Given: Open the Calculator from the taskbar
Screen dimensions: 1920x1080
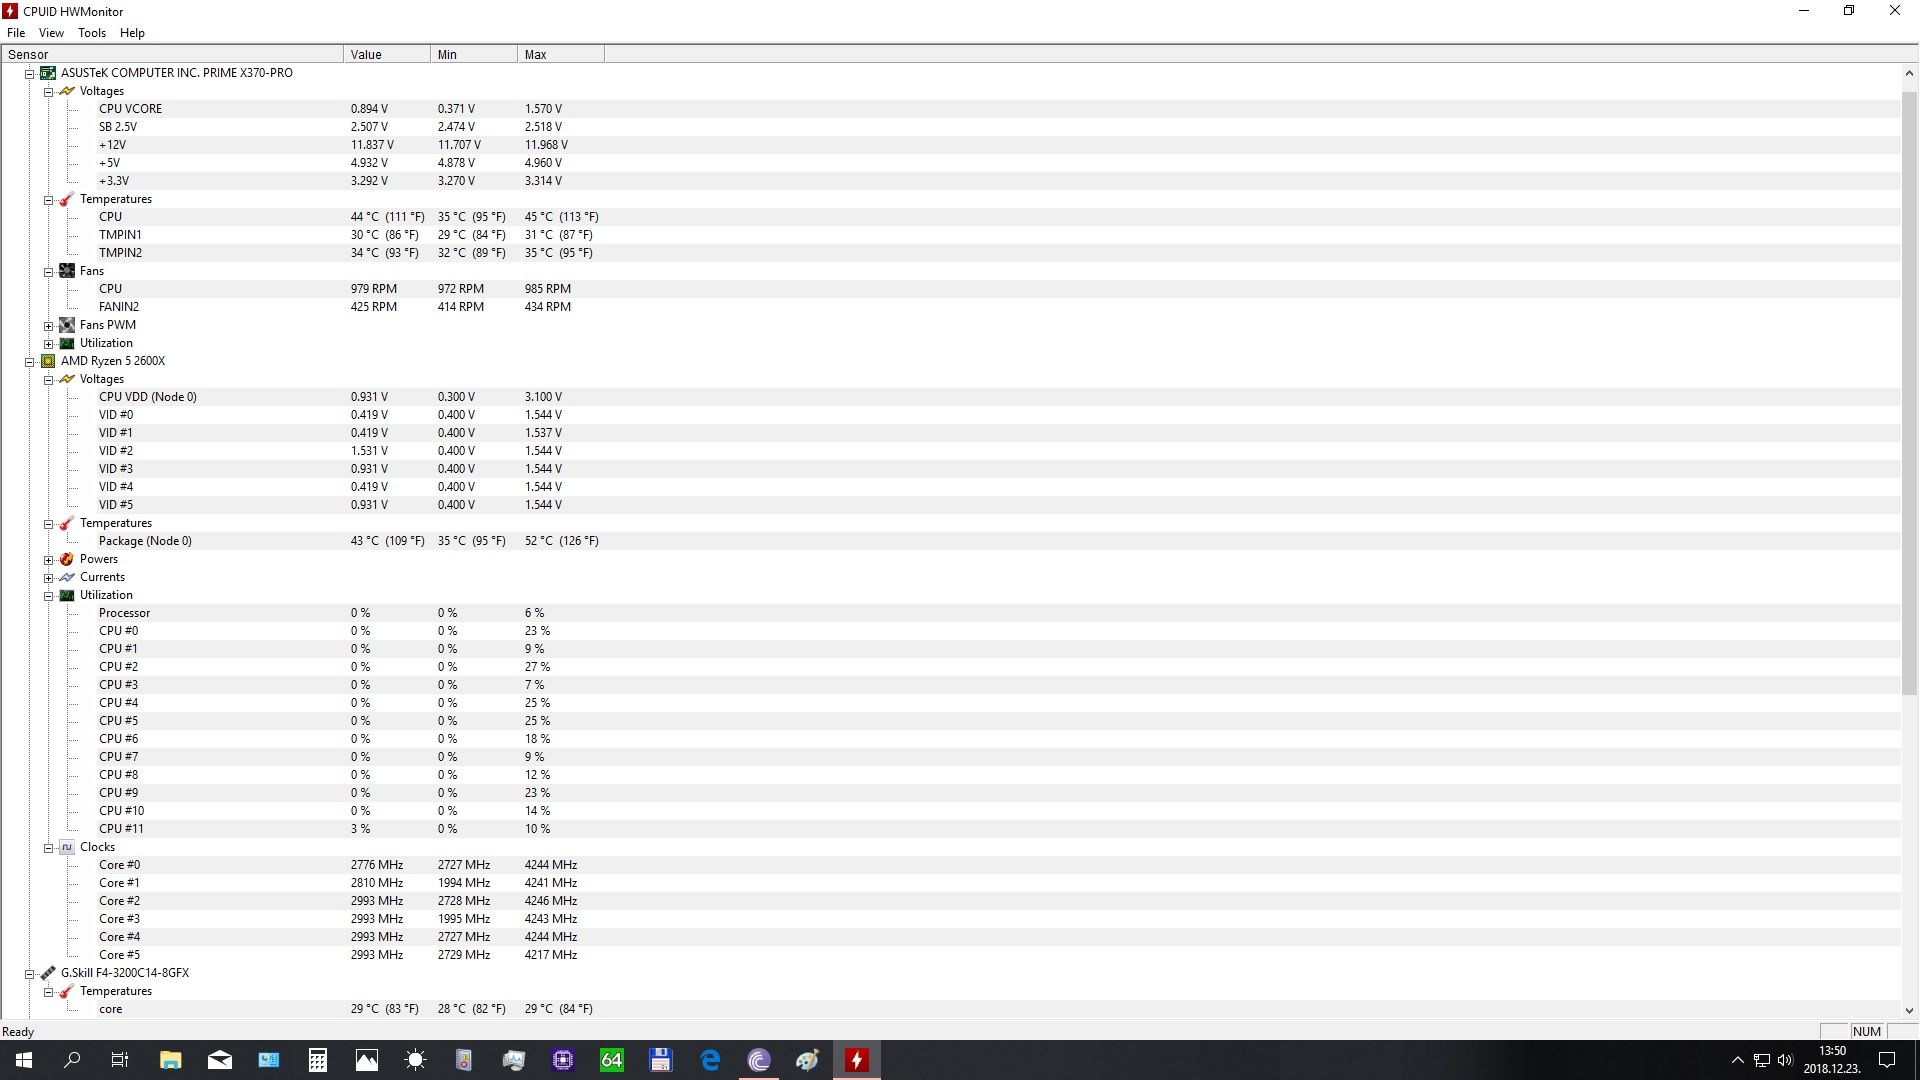Looking at the screenshot, I should pyautogui.click(x=318, y=1060).
